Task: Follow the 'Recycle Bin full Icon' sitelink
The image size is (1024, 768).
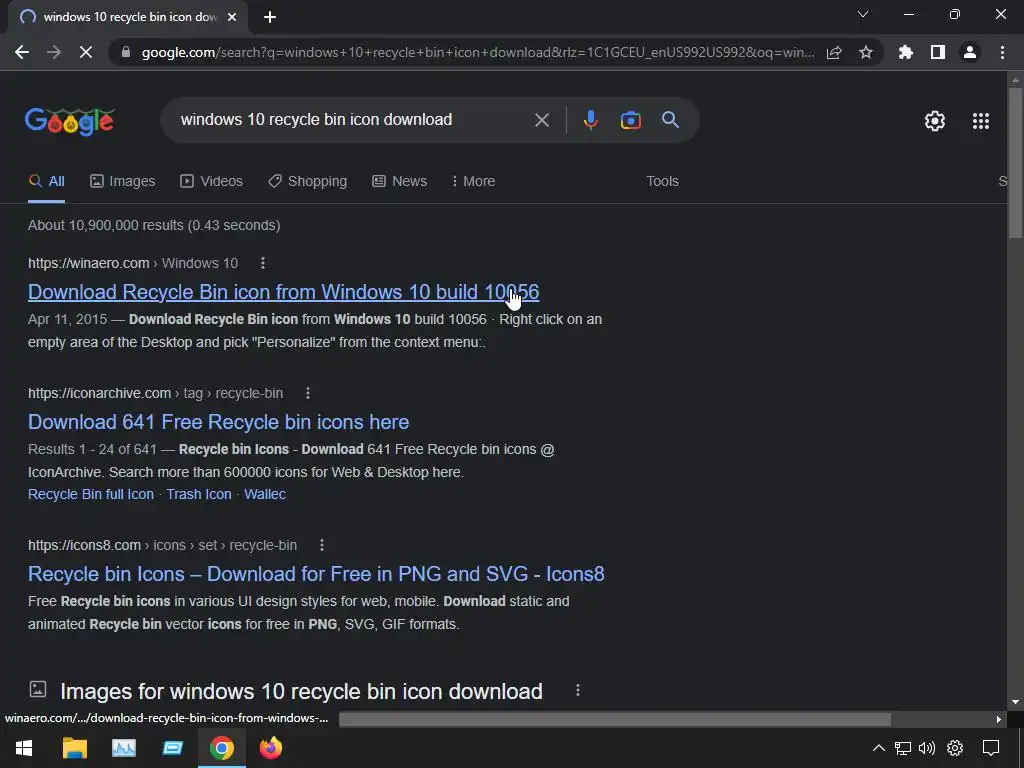Action: pos(91,494)
